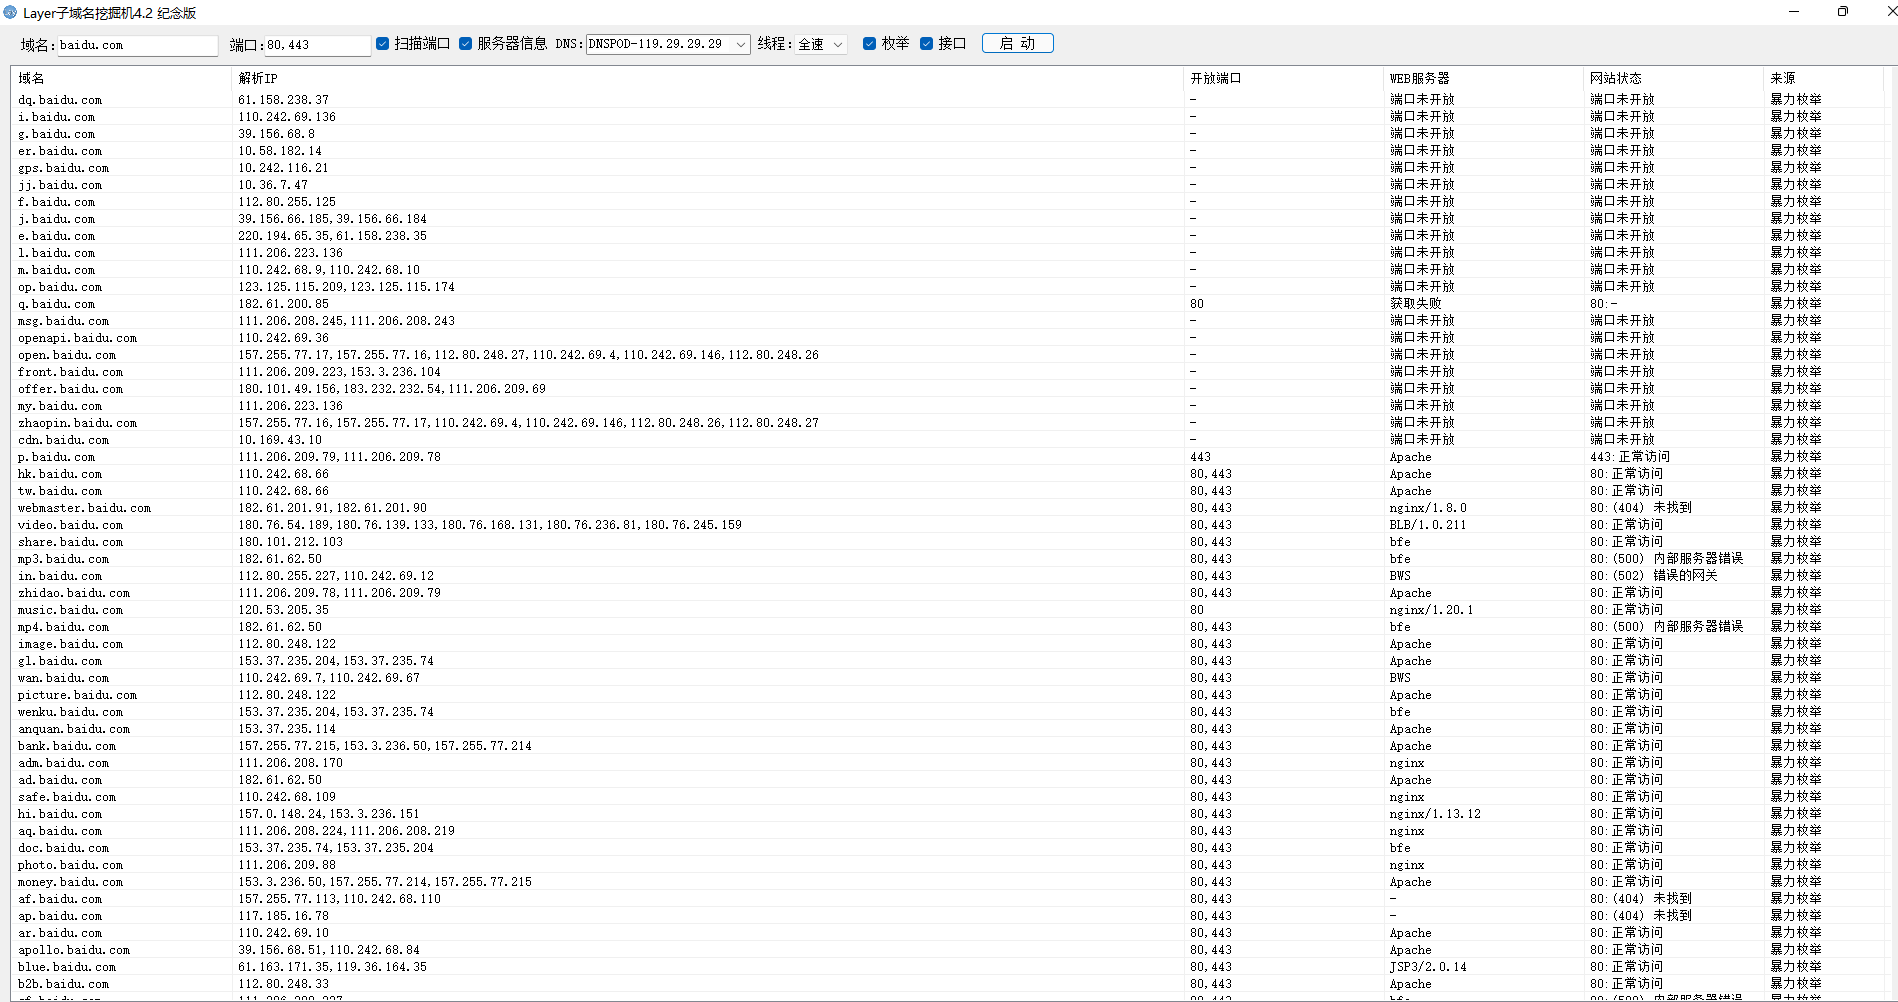This screenshot has height=1002, width=1898.
Task: Select row wenku.baidu.com
Action: click(x=948, y=712)
